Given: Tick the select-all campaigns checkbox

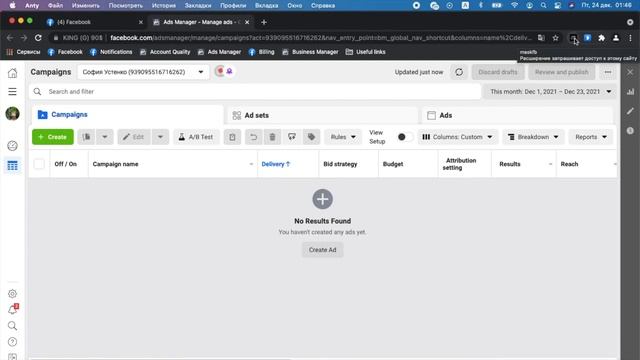Looking at the screenshot, I should coord(39,164).
